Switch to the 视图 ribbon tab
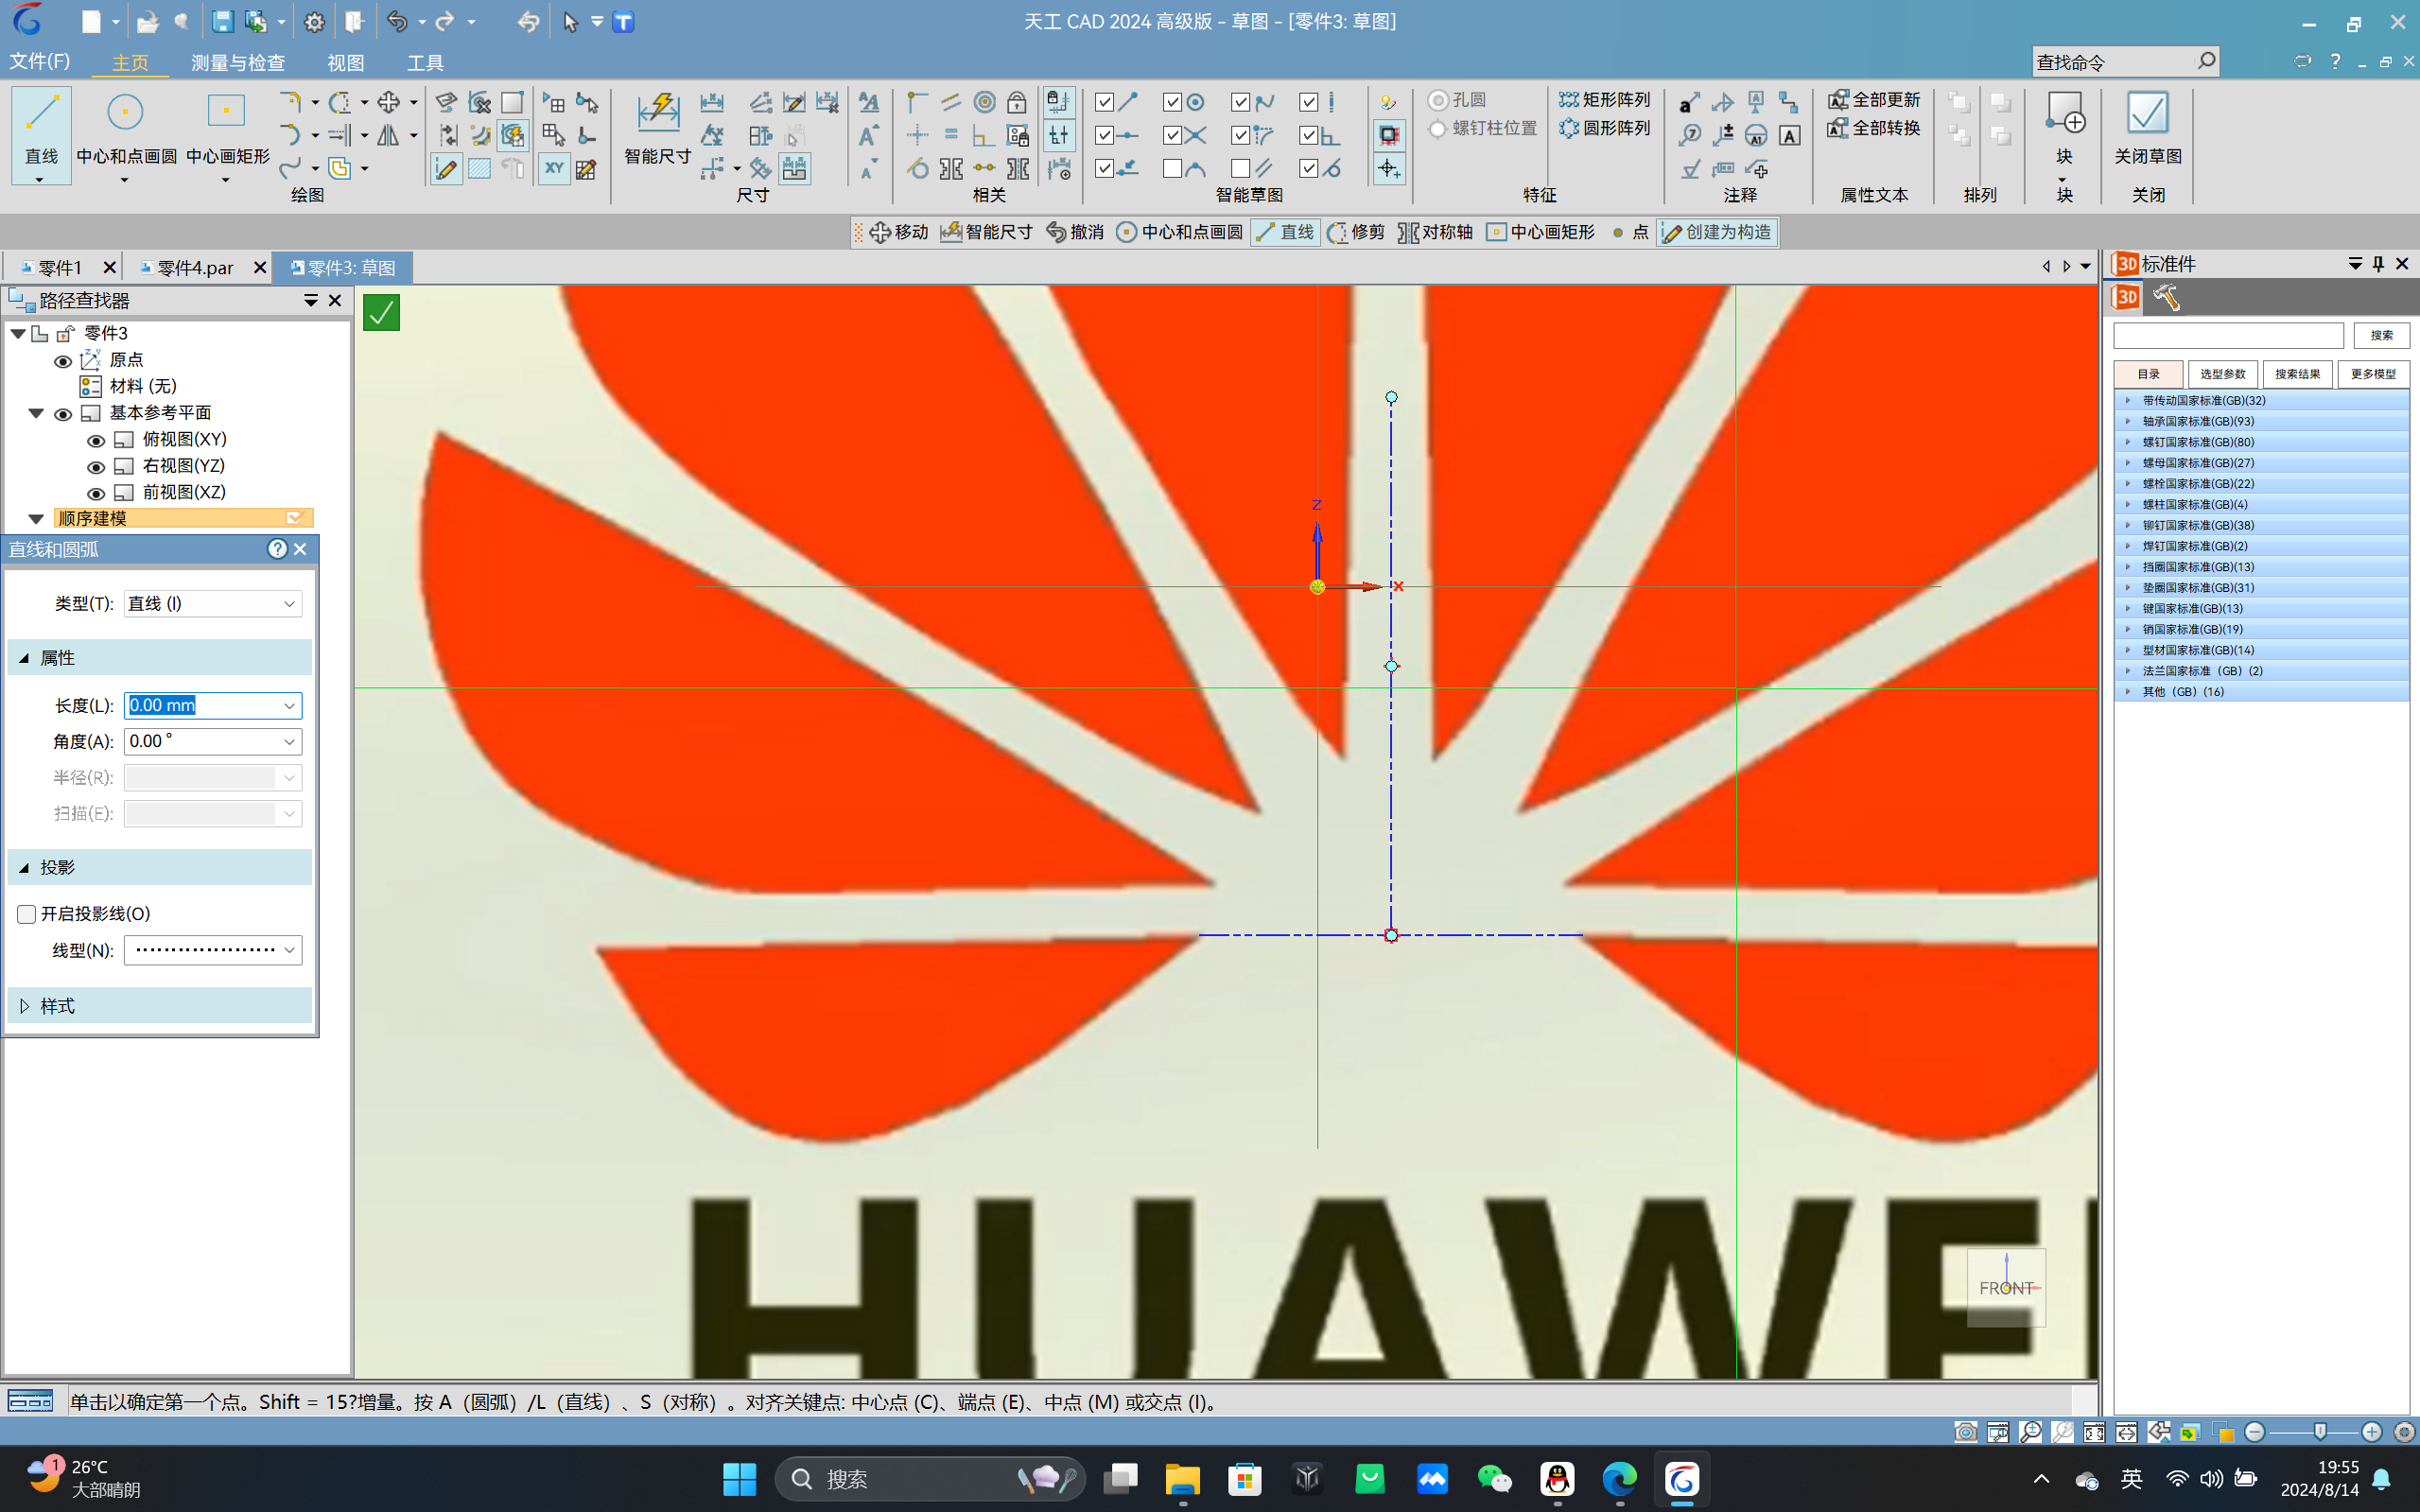Viewport: 2420px width, 1512px height. [x=345, y=62]
